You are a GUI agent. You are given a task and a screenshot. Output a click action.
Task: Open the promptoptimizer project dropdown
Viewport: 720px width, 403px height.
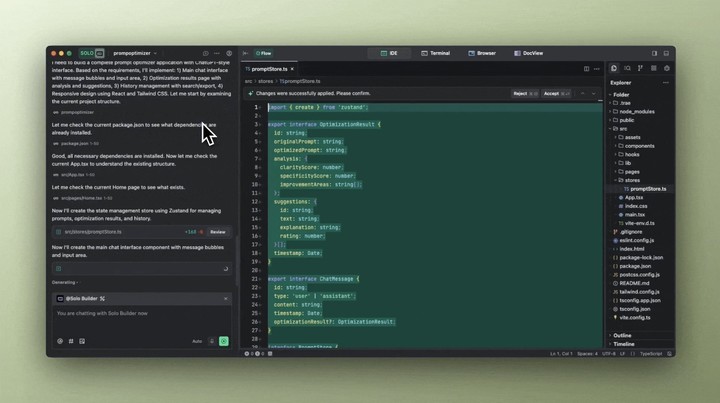(x=133, y=53)
